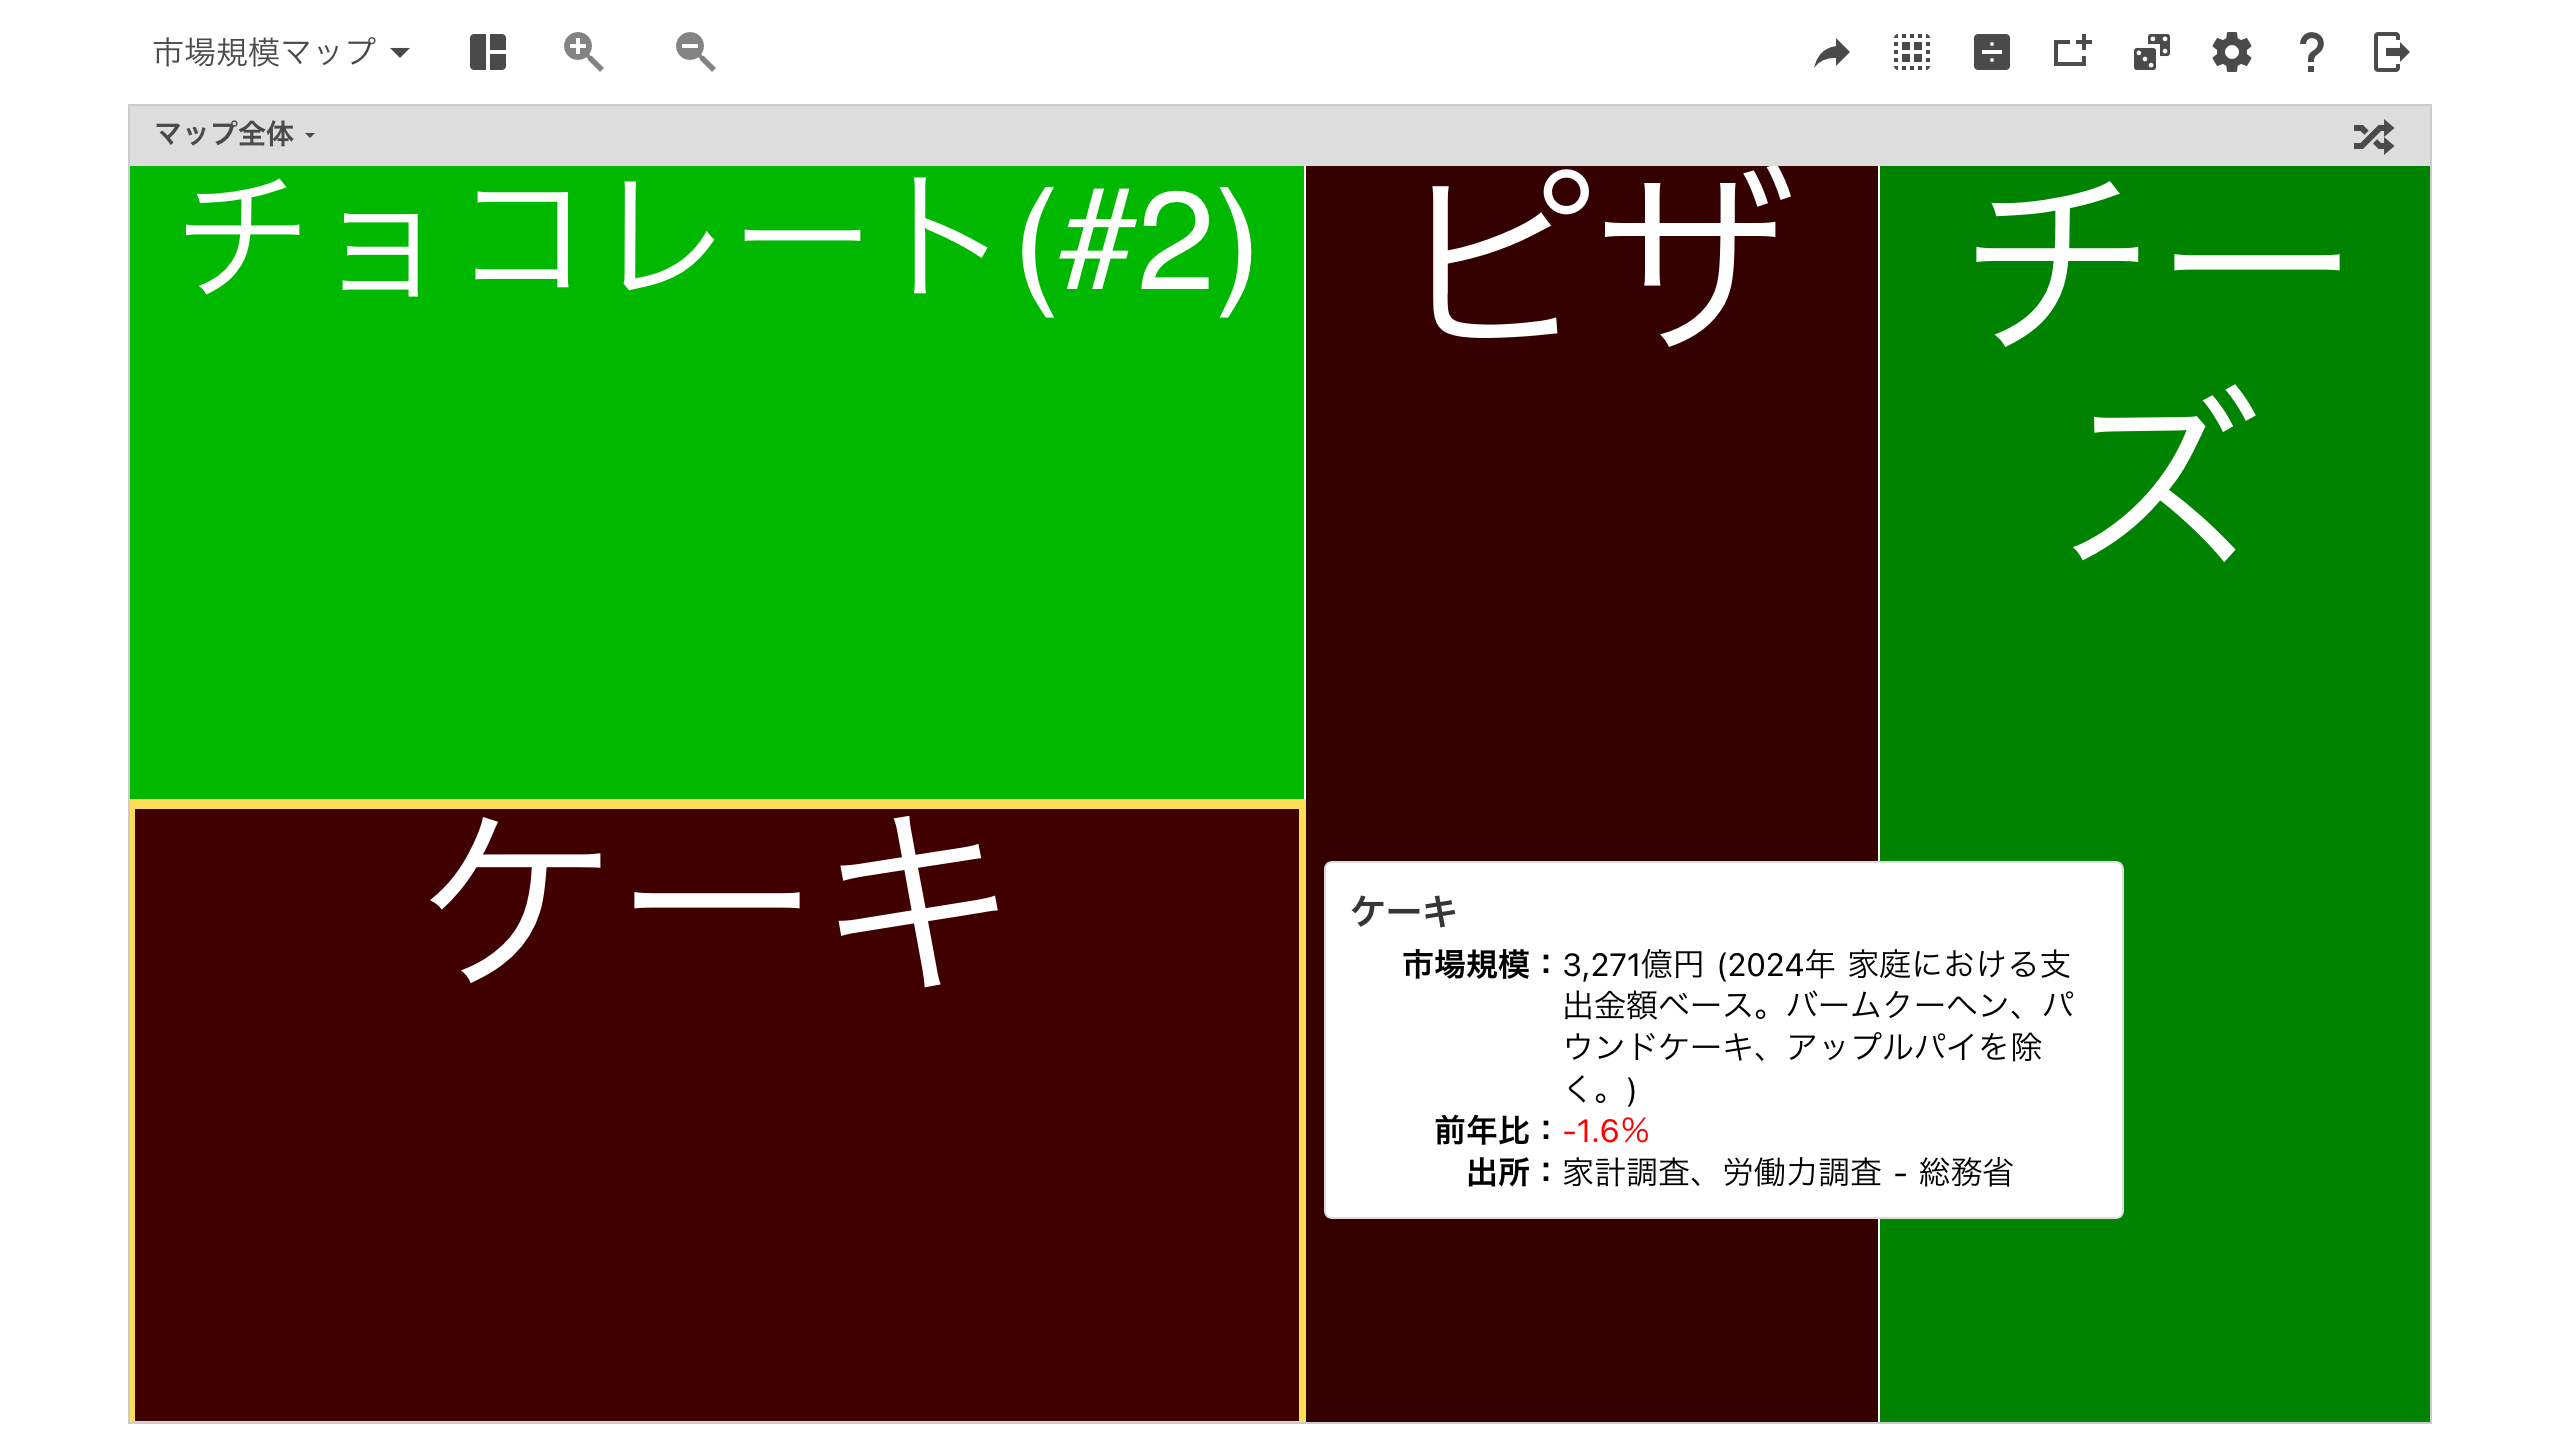Click the division calculator icon
Viewport: 2560px width, 1440px height.
[1992, 52]
